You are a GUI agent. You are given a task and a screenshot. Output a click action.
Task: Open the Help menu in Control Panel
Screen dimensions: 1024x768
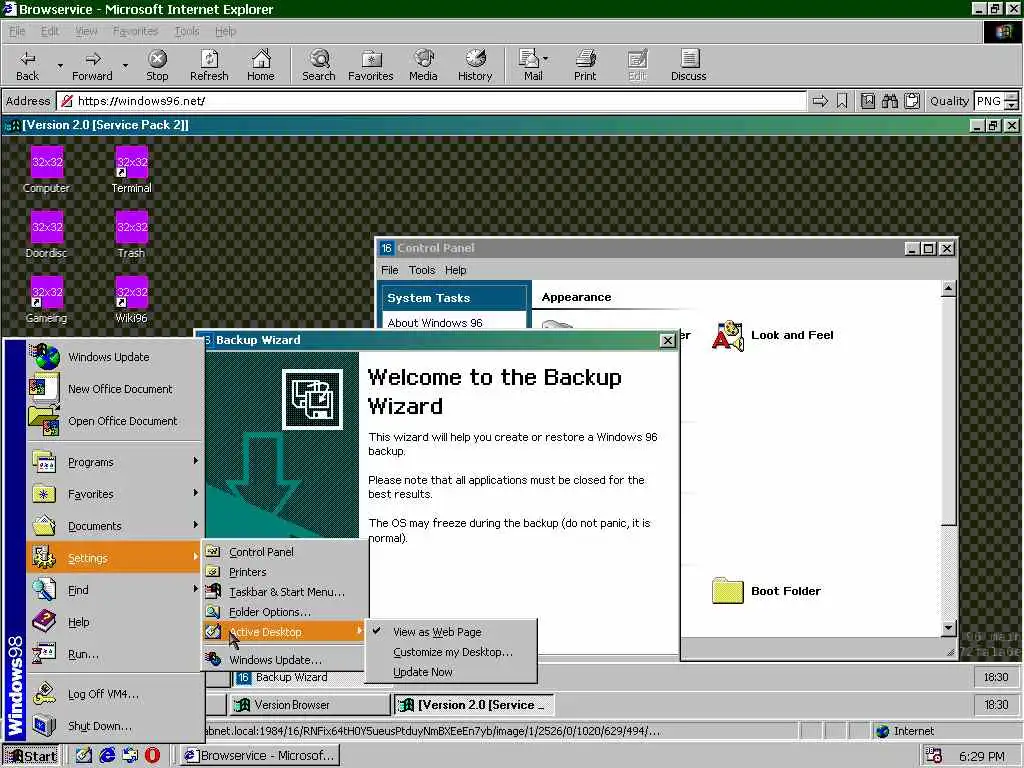click(x=456, y=270)
